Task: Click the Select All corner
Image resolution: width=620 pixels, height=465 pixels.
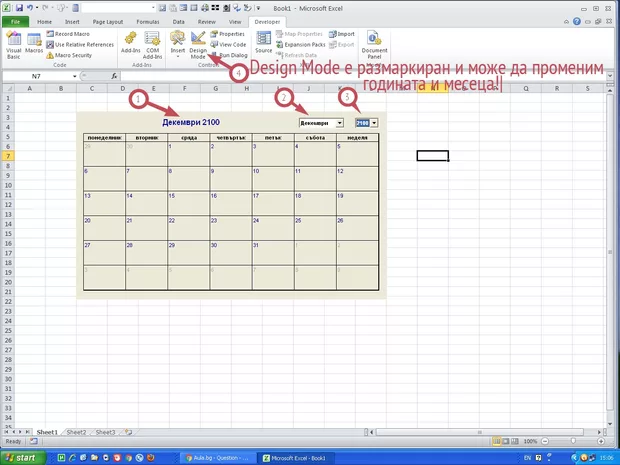Action: click(x=8, y=89)
